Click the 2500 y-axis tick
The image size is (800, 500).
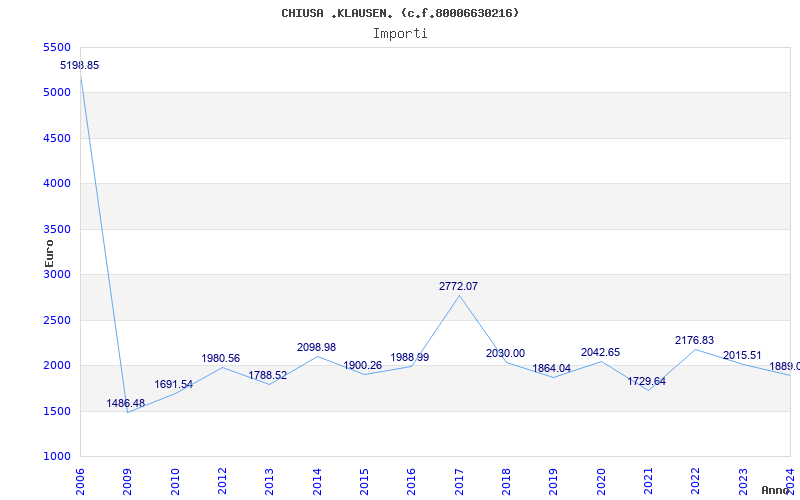(57, 320)
